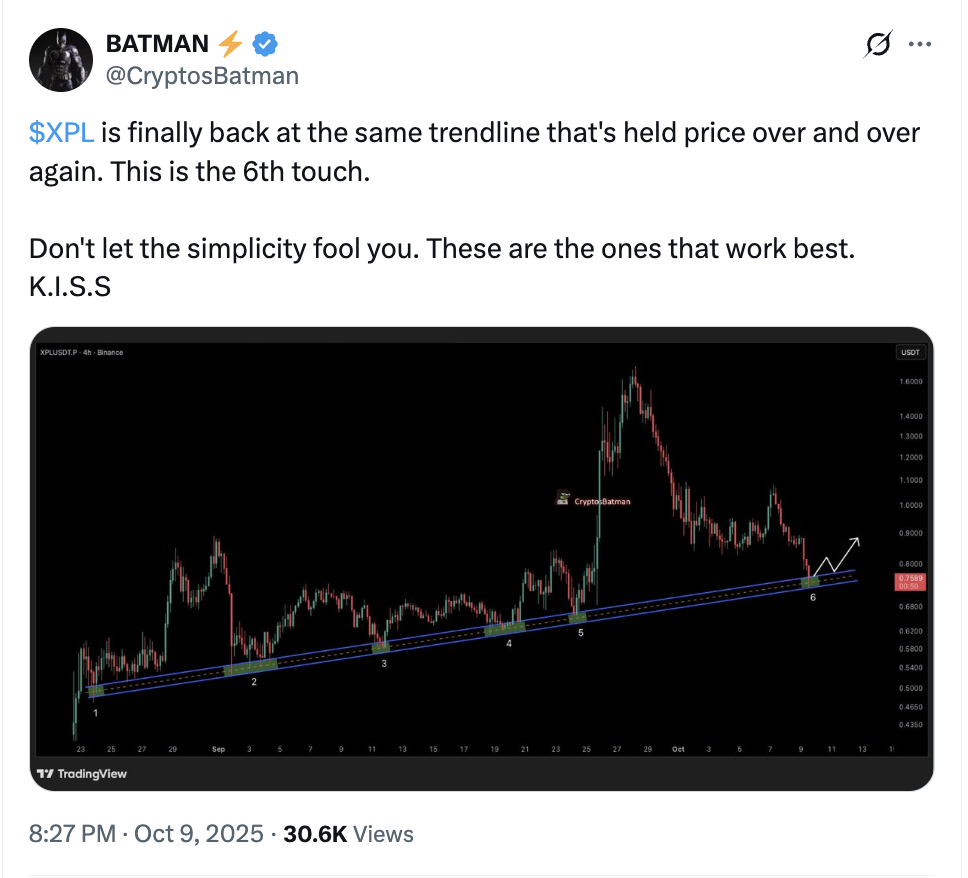
Task: Click the TradingView logo on the chart
Action: coord(82,773)
